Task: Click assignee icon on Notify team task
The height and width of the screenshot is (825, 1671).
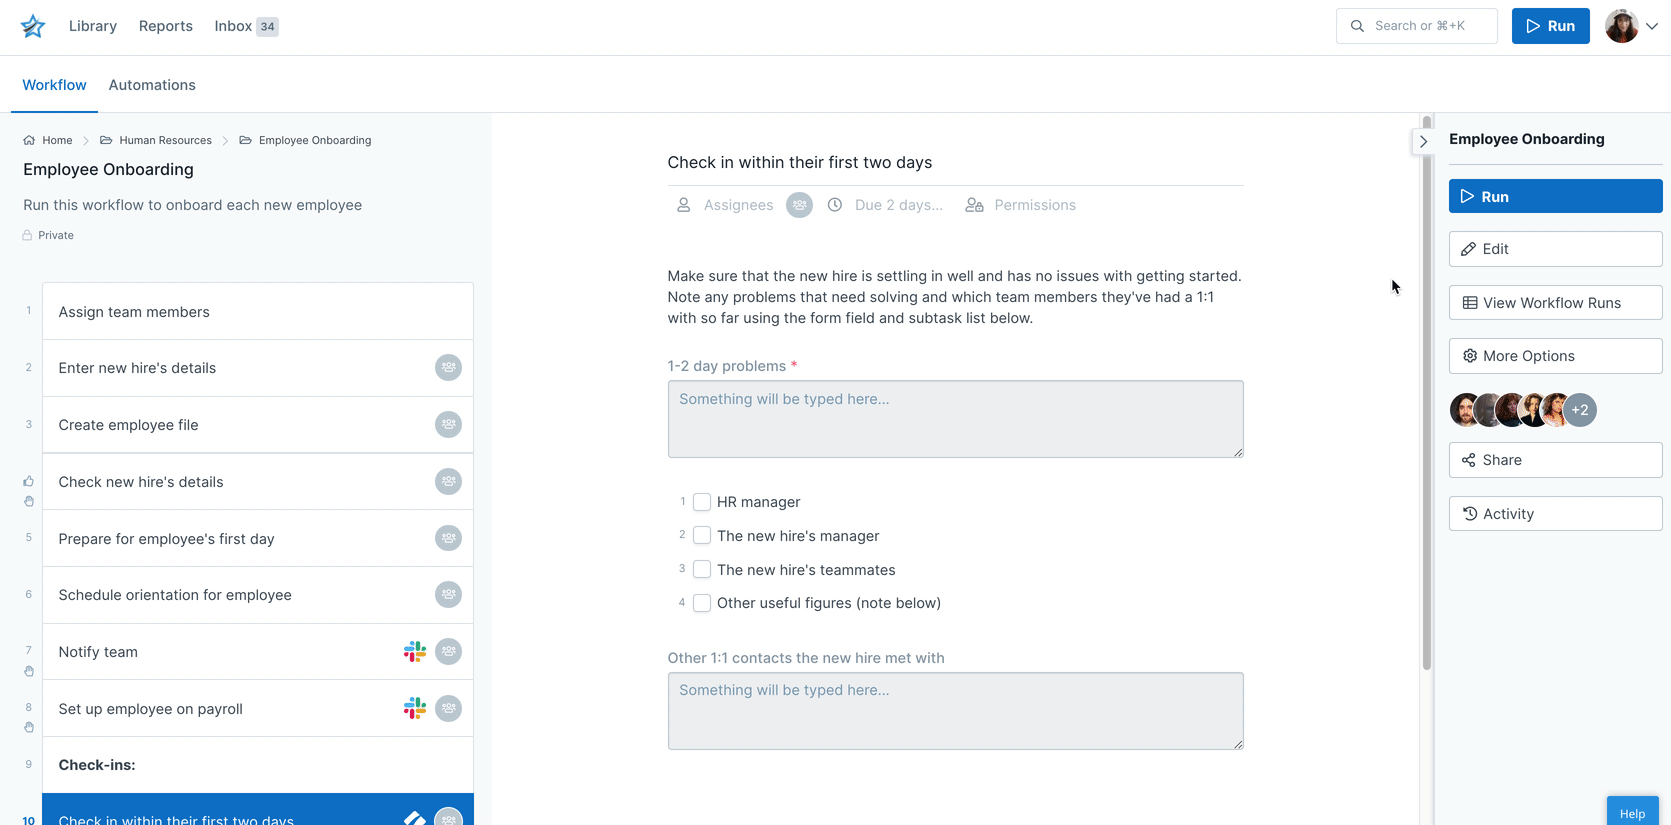Action: tap(449, 652)
